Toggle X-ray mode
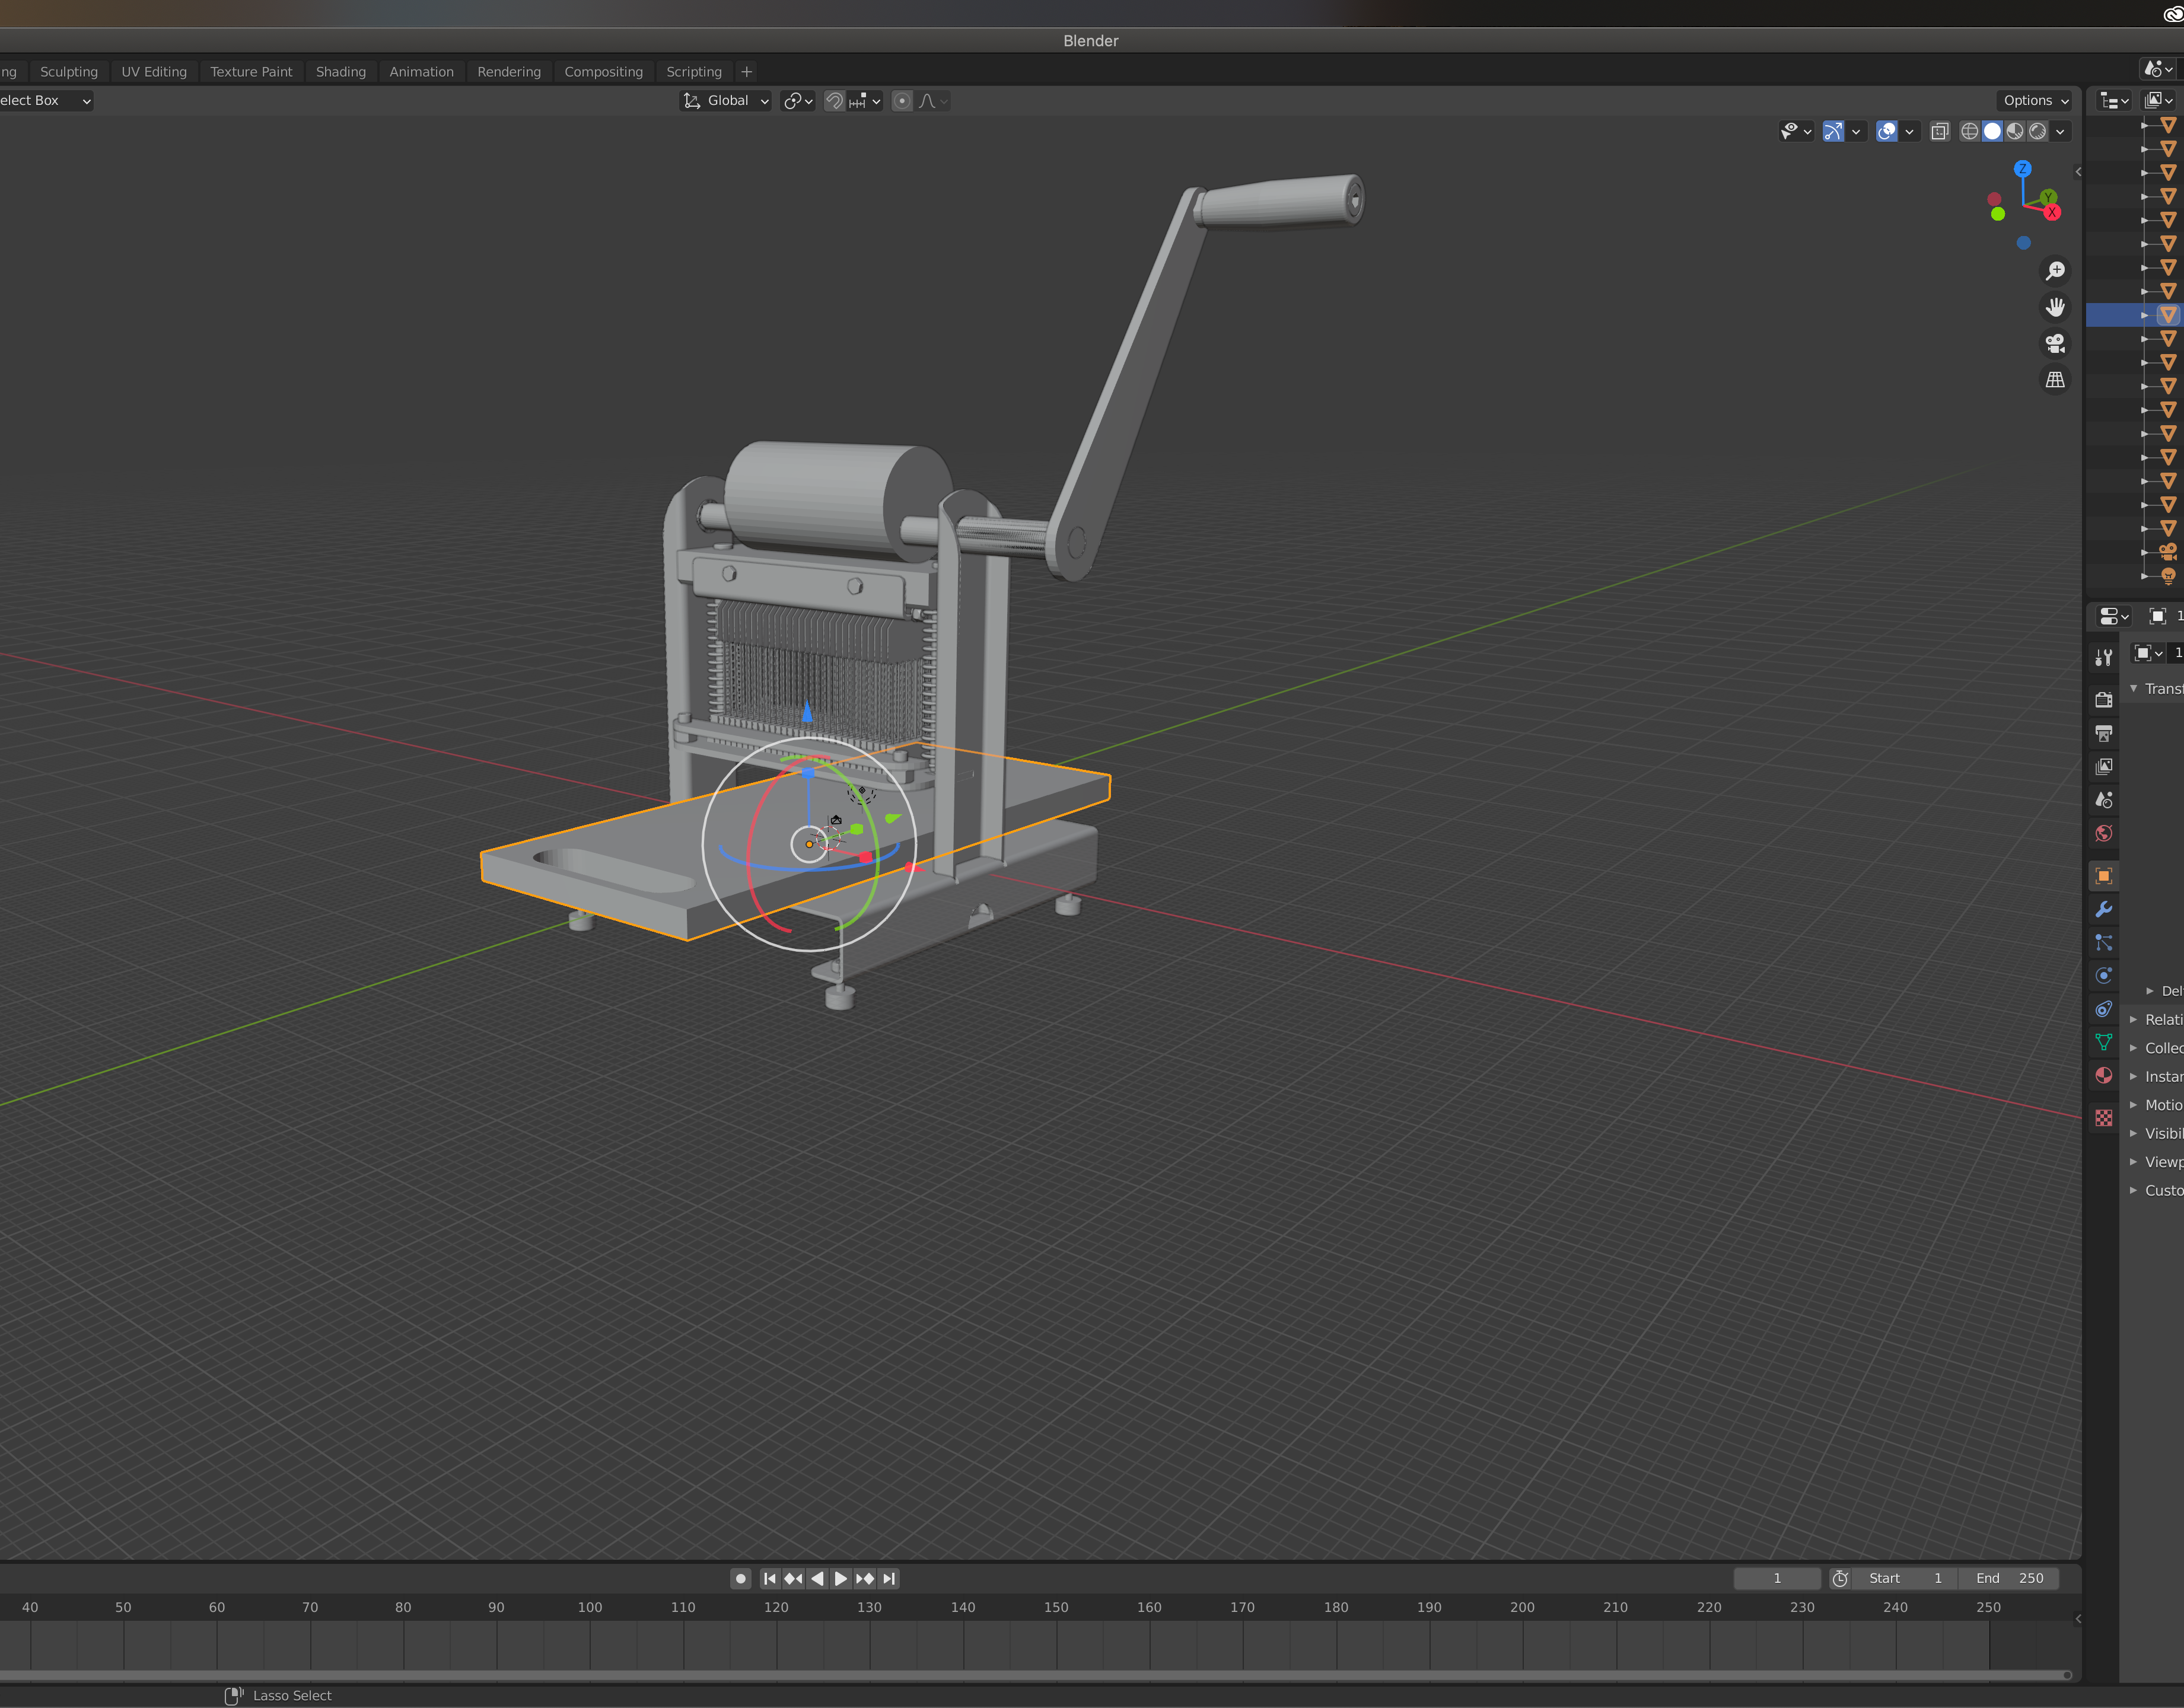 [1940, 131]
